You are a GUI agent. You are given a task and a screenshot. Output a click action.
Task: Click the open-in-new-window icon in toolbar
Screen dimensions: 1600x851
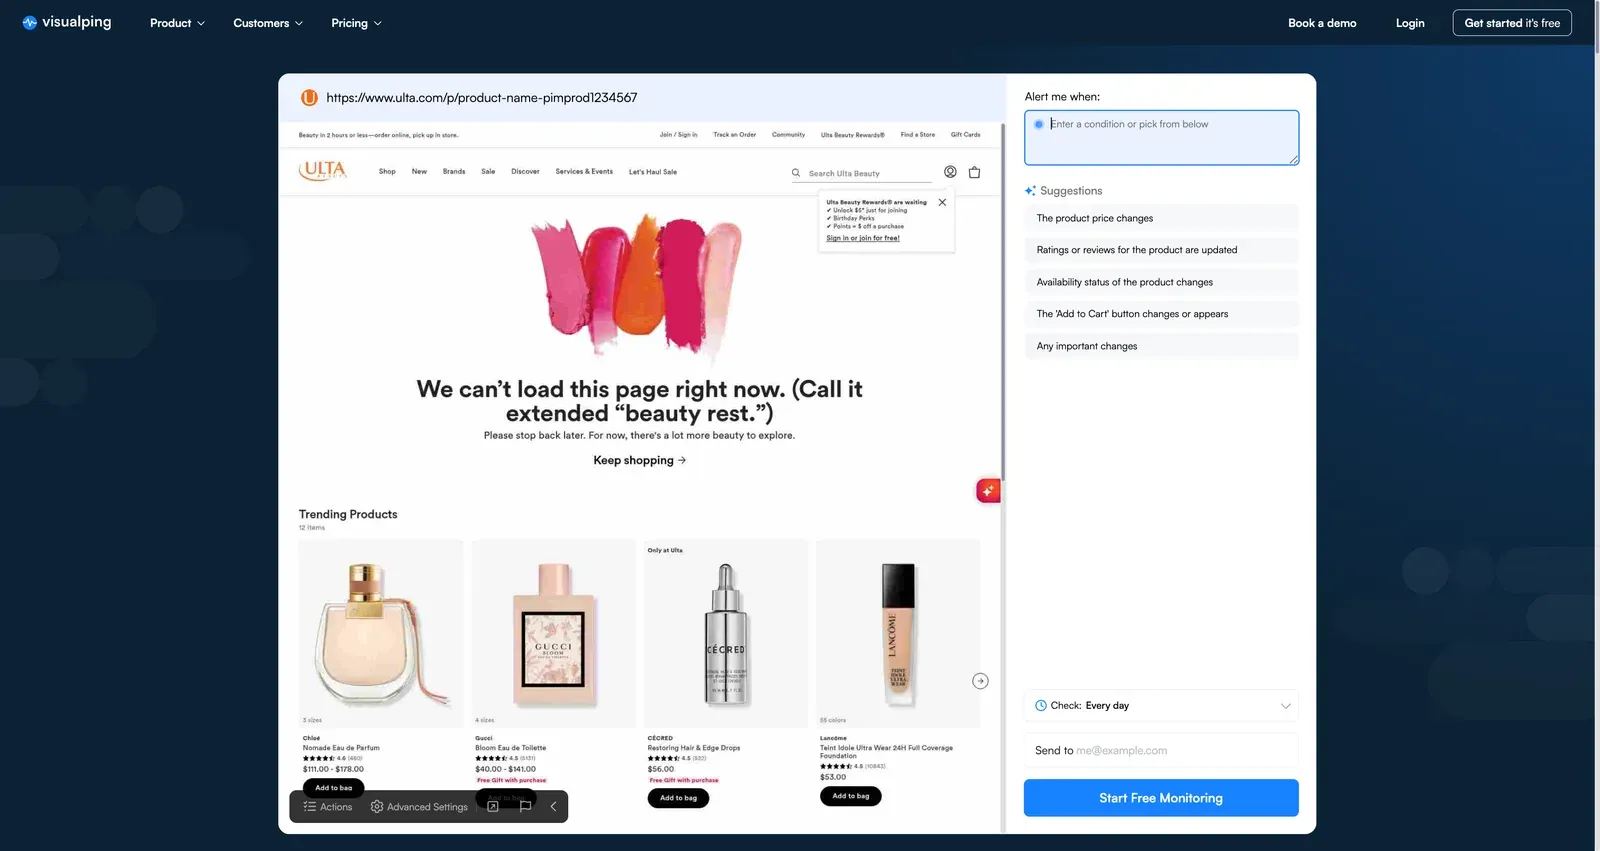(493, 807)
